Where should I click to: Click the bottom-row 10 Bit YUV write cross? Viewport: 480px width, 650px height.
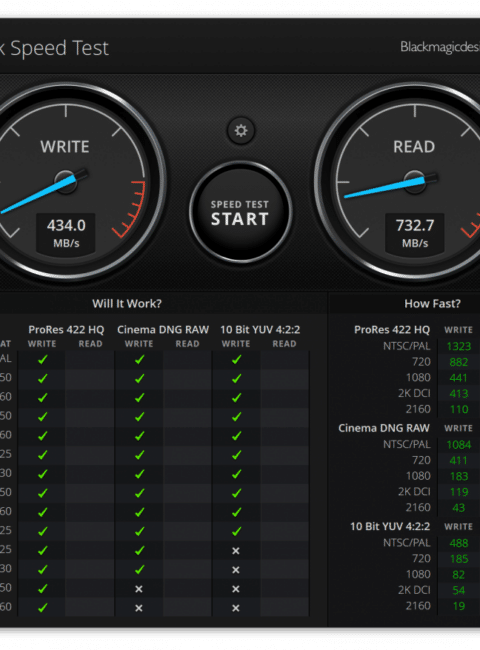[236, 608]
